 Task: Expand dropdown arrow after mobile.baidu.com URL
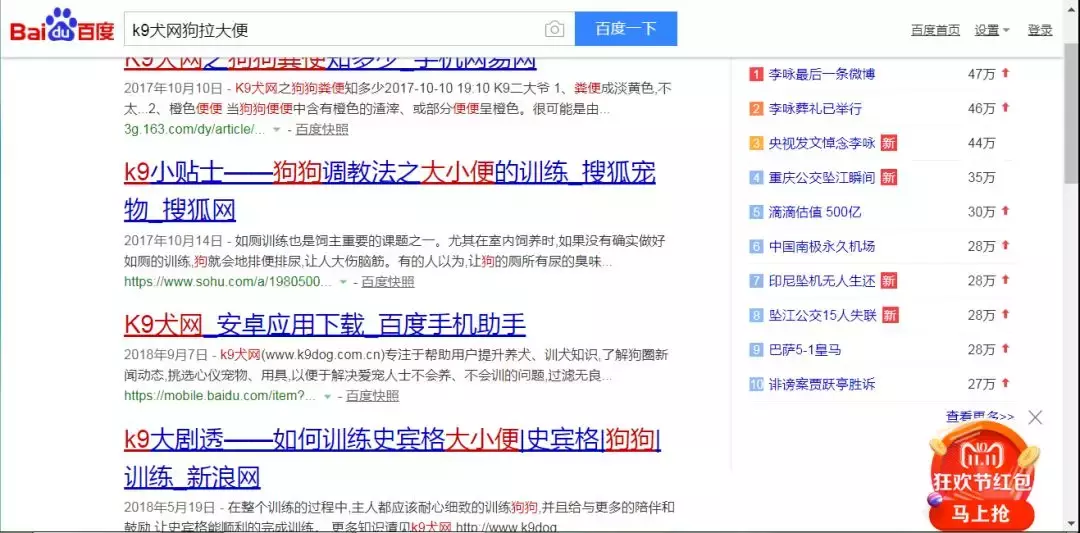click(327, 397)
